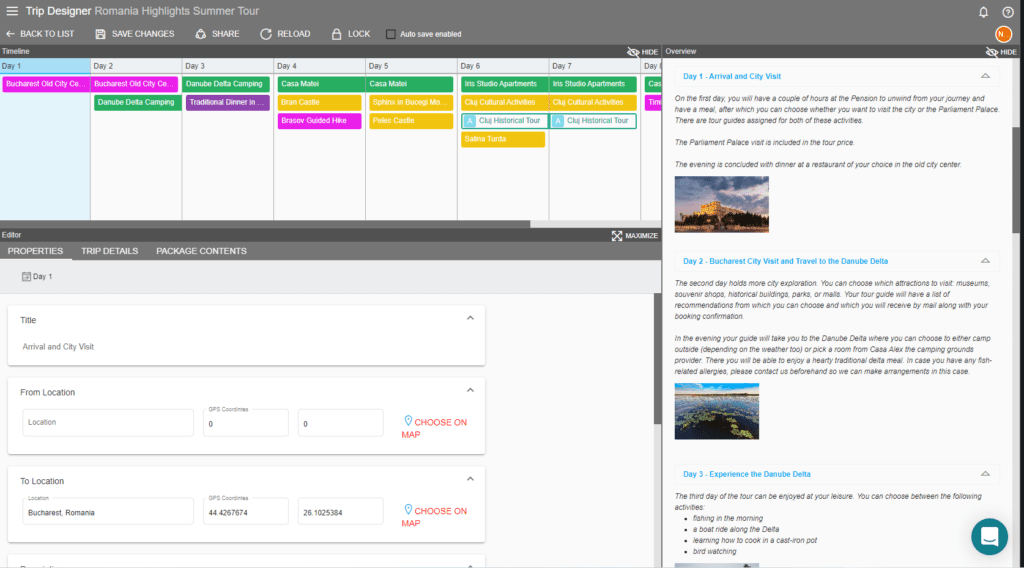Select Danube Delta Camping item in Day 2
1024x568 pixels.
(138, 102)
